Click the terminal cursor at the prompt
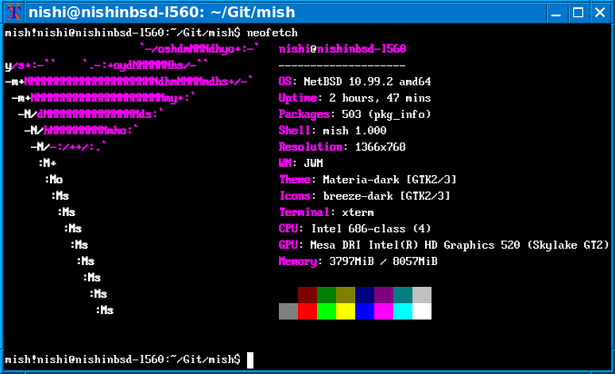This screenshot has width=615, height=374. pos(250,360)
